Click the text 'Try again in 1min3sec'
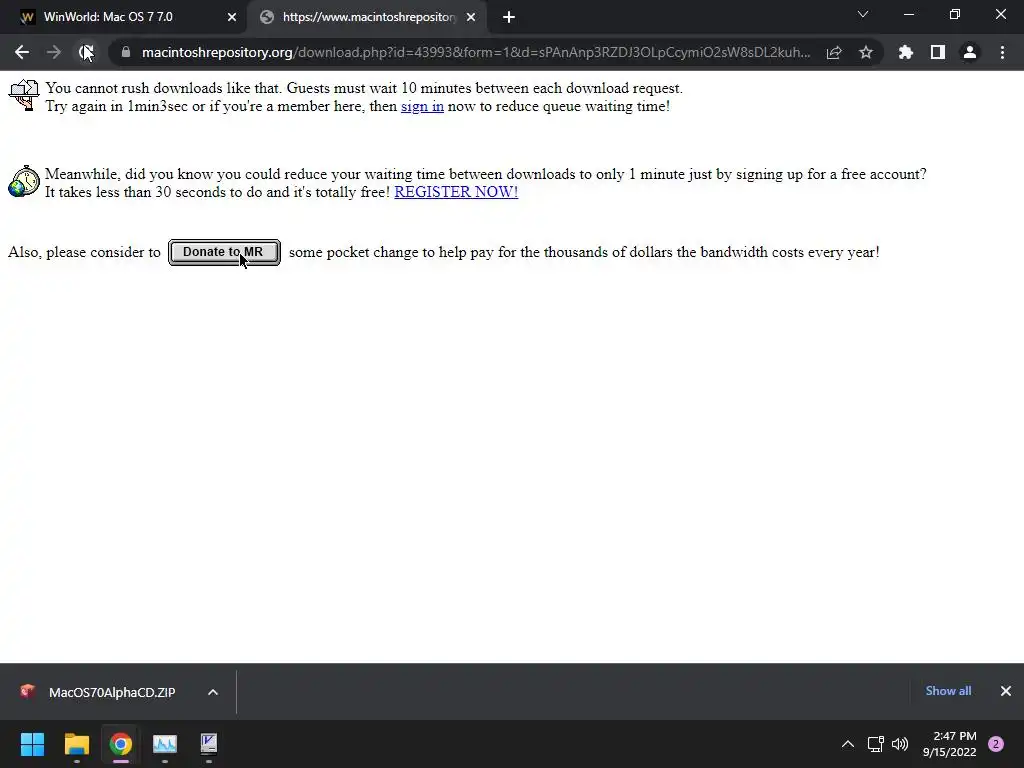Screen dimensions: 1024x768 (x=116, y=106)
